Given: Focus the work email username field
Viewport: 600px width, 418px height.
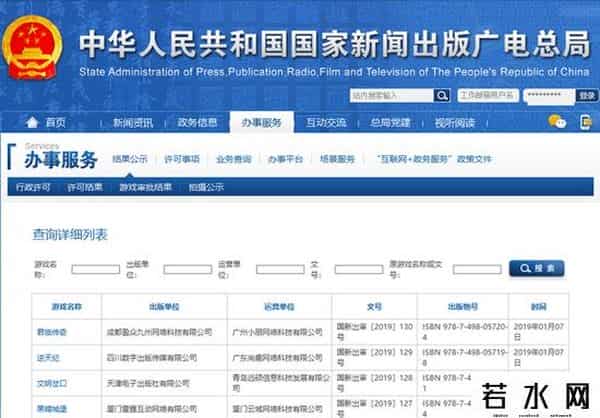Looking at the screenshot, I should pos(488,95).
